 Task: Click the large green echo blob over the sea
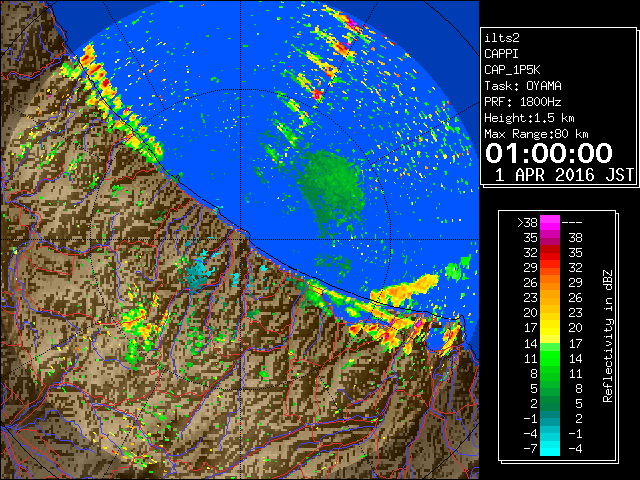(331, 190)
